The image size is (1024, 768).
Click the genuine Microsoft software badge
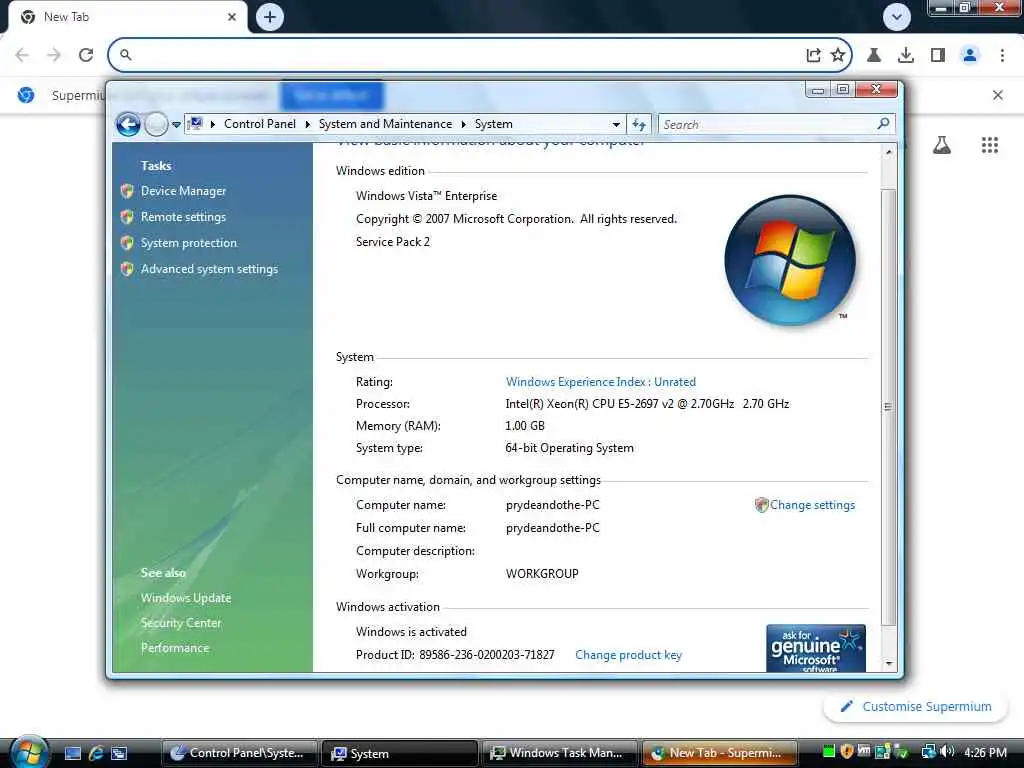point(816,648)
